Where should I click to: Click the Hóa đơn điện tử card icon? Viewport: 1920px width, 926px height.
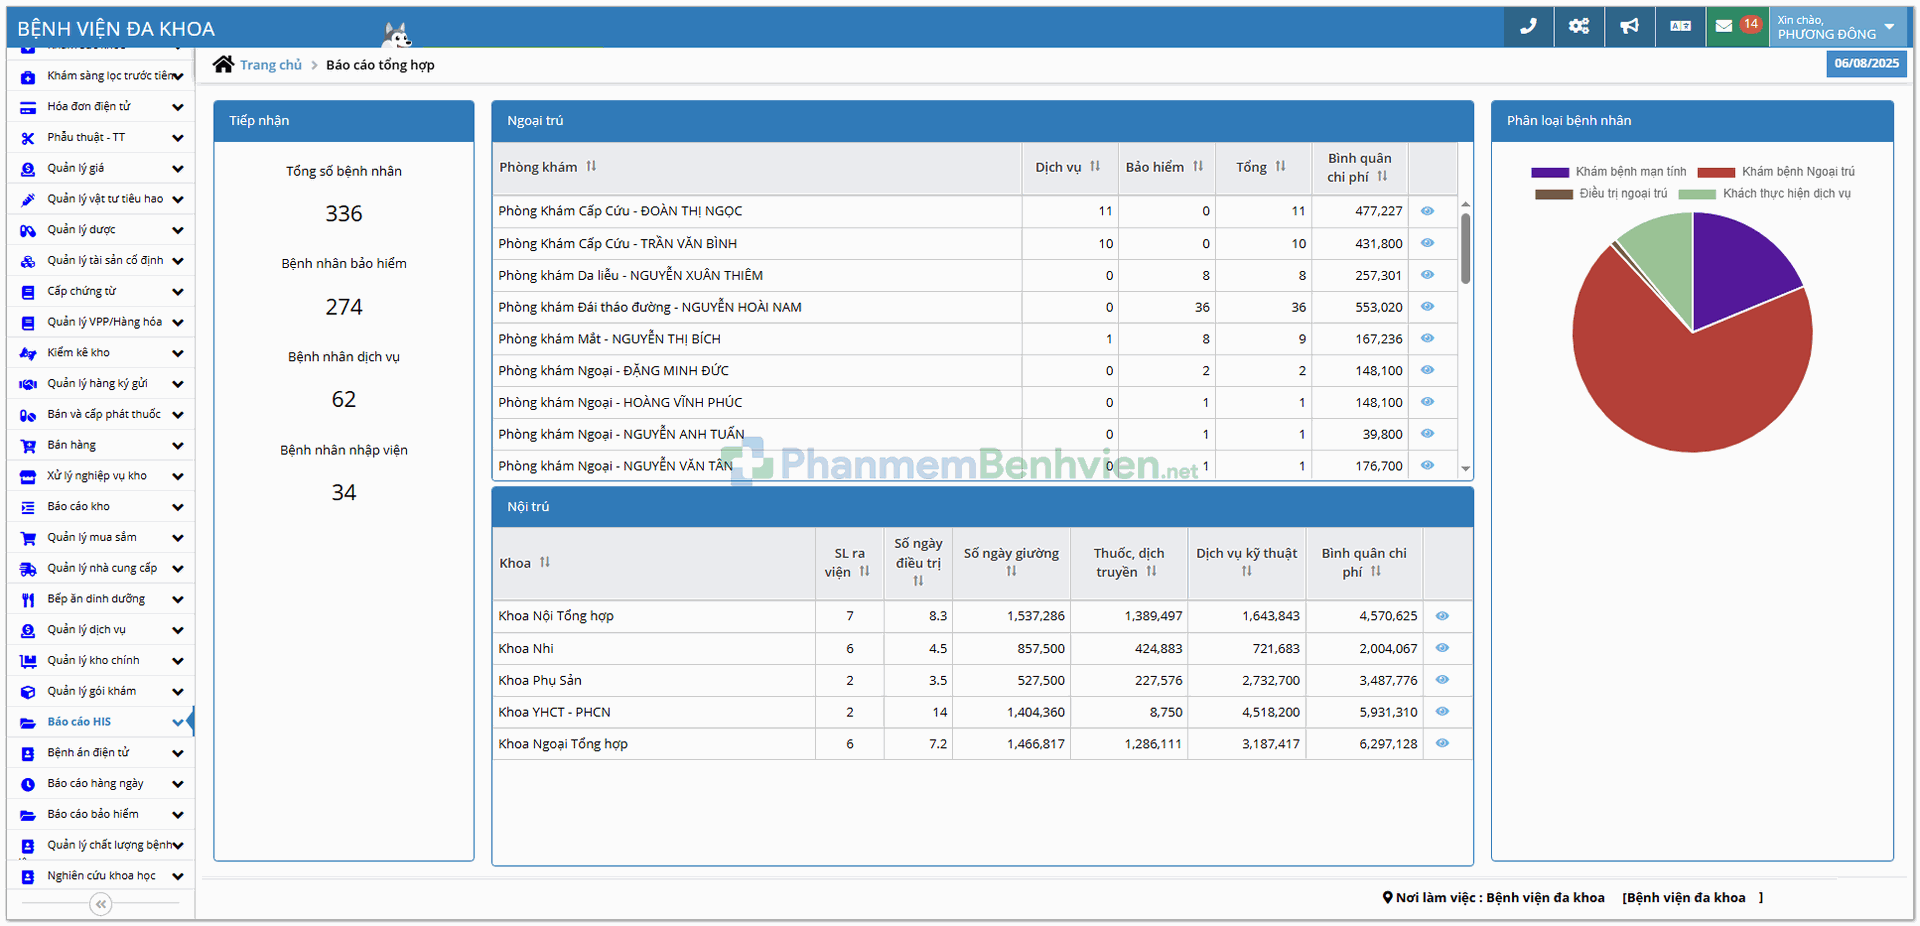(28, 107)
